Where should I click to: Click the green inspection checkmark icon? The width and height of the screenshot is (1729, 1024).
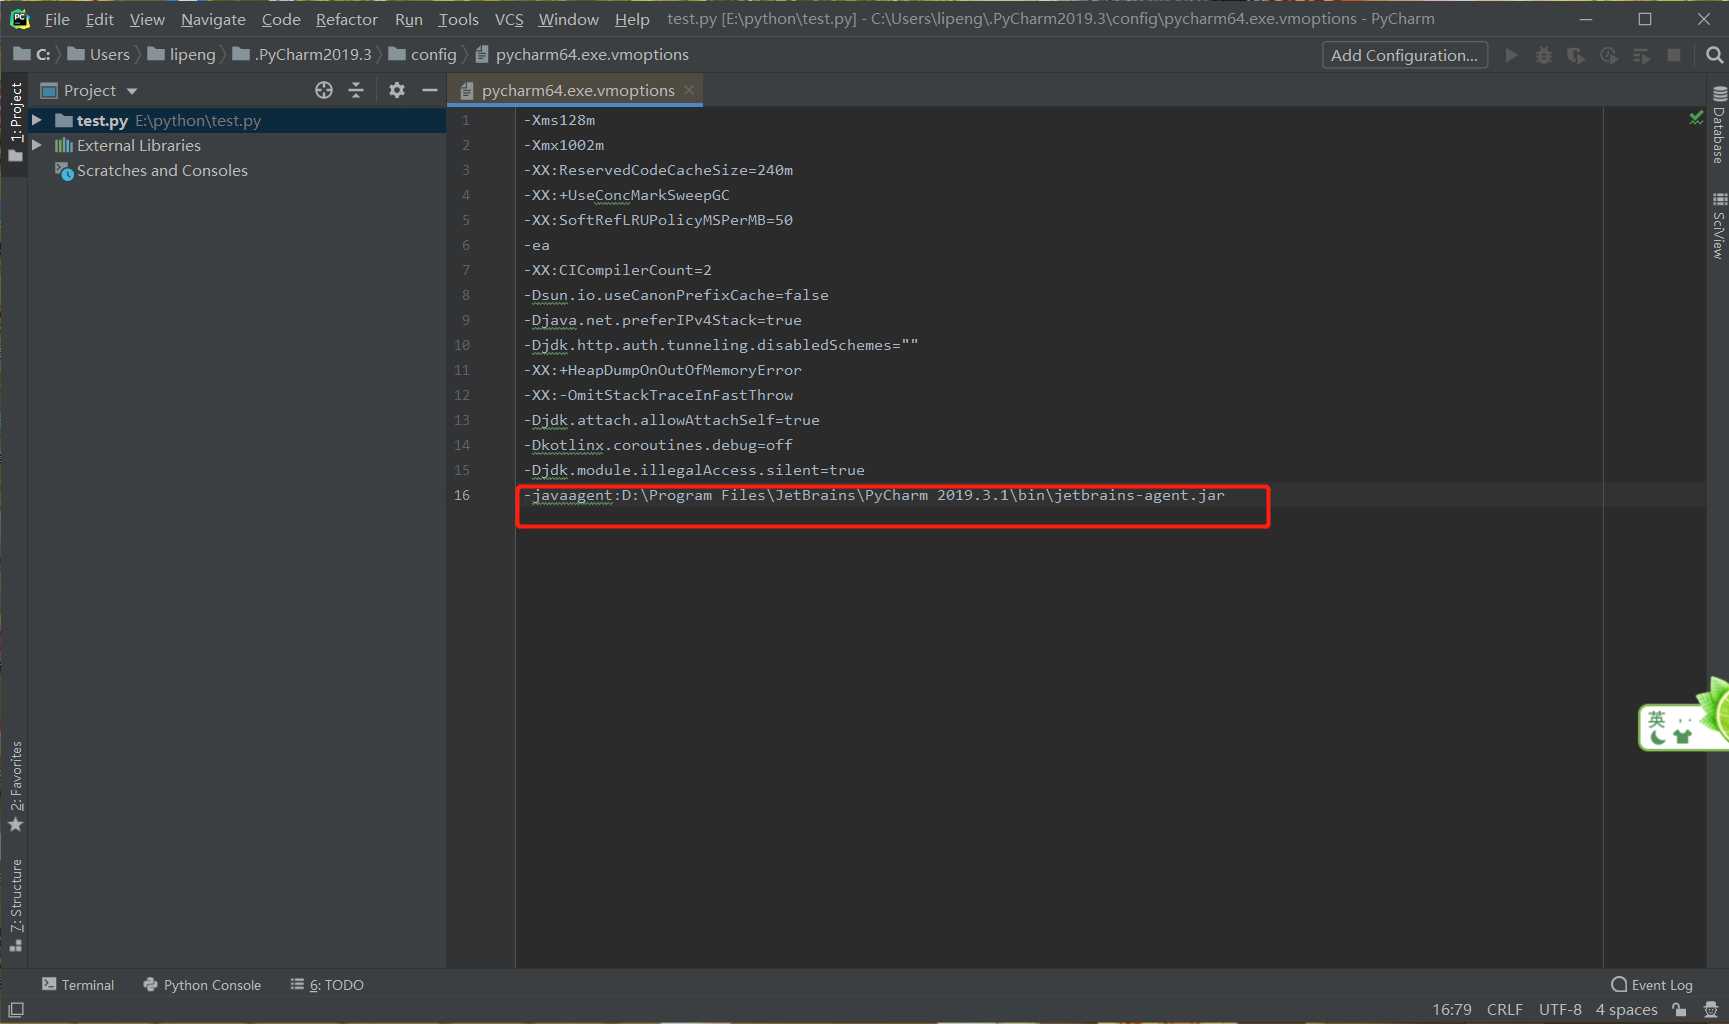pyautogui.click(x=1696, y=118)
